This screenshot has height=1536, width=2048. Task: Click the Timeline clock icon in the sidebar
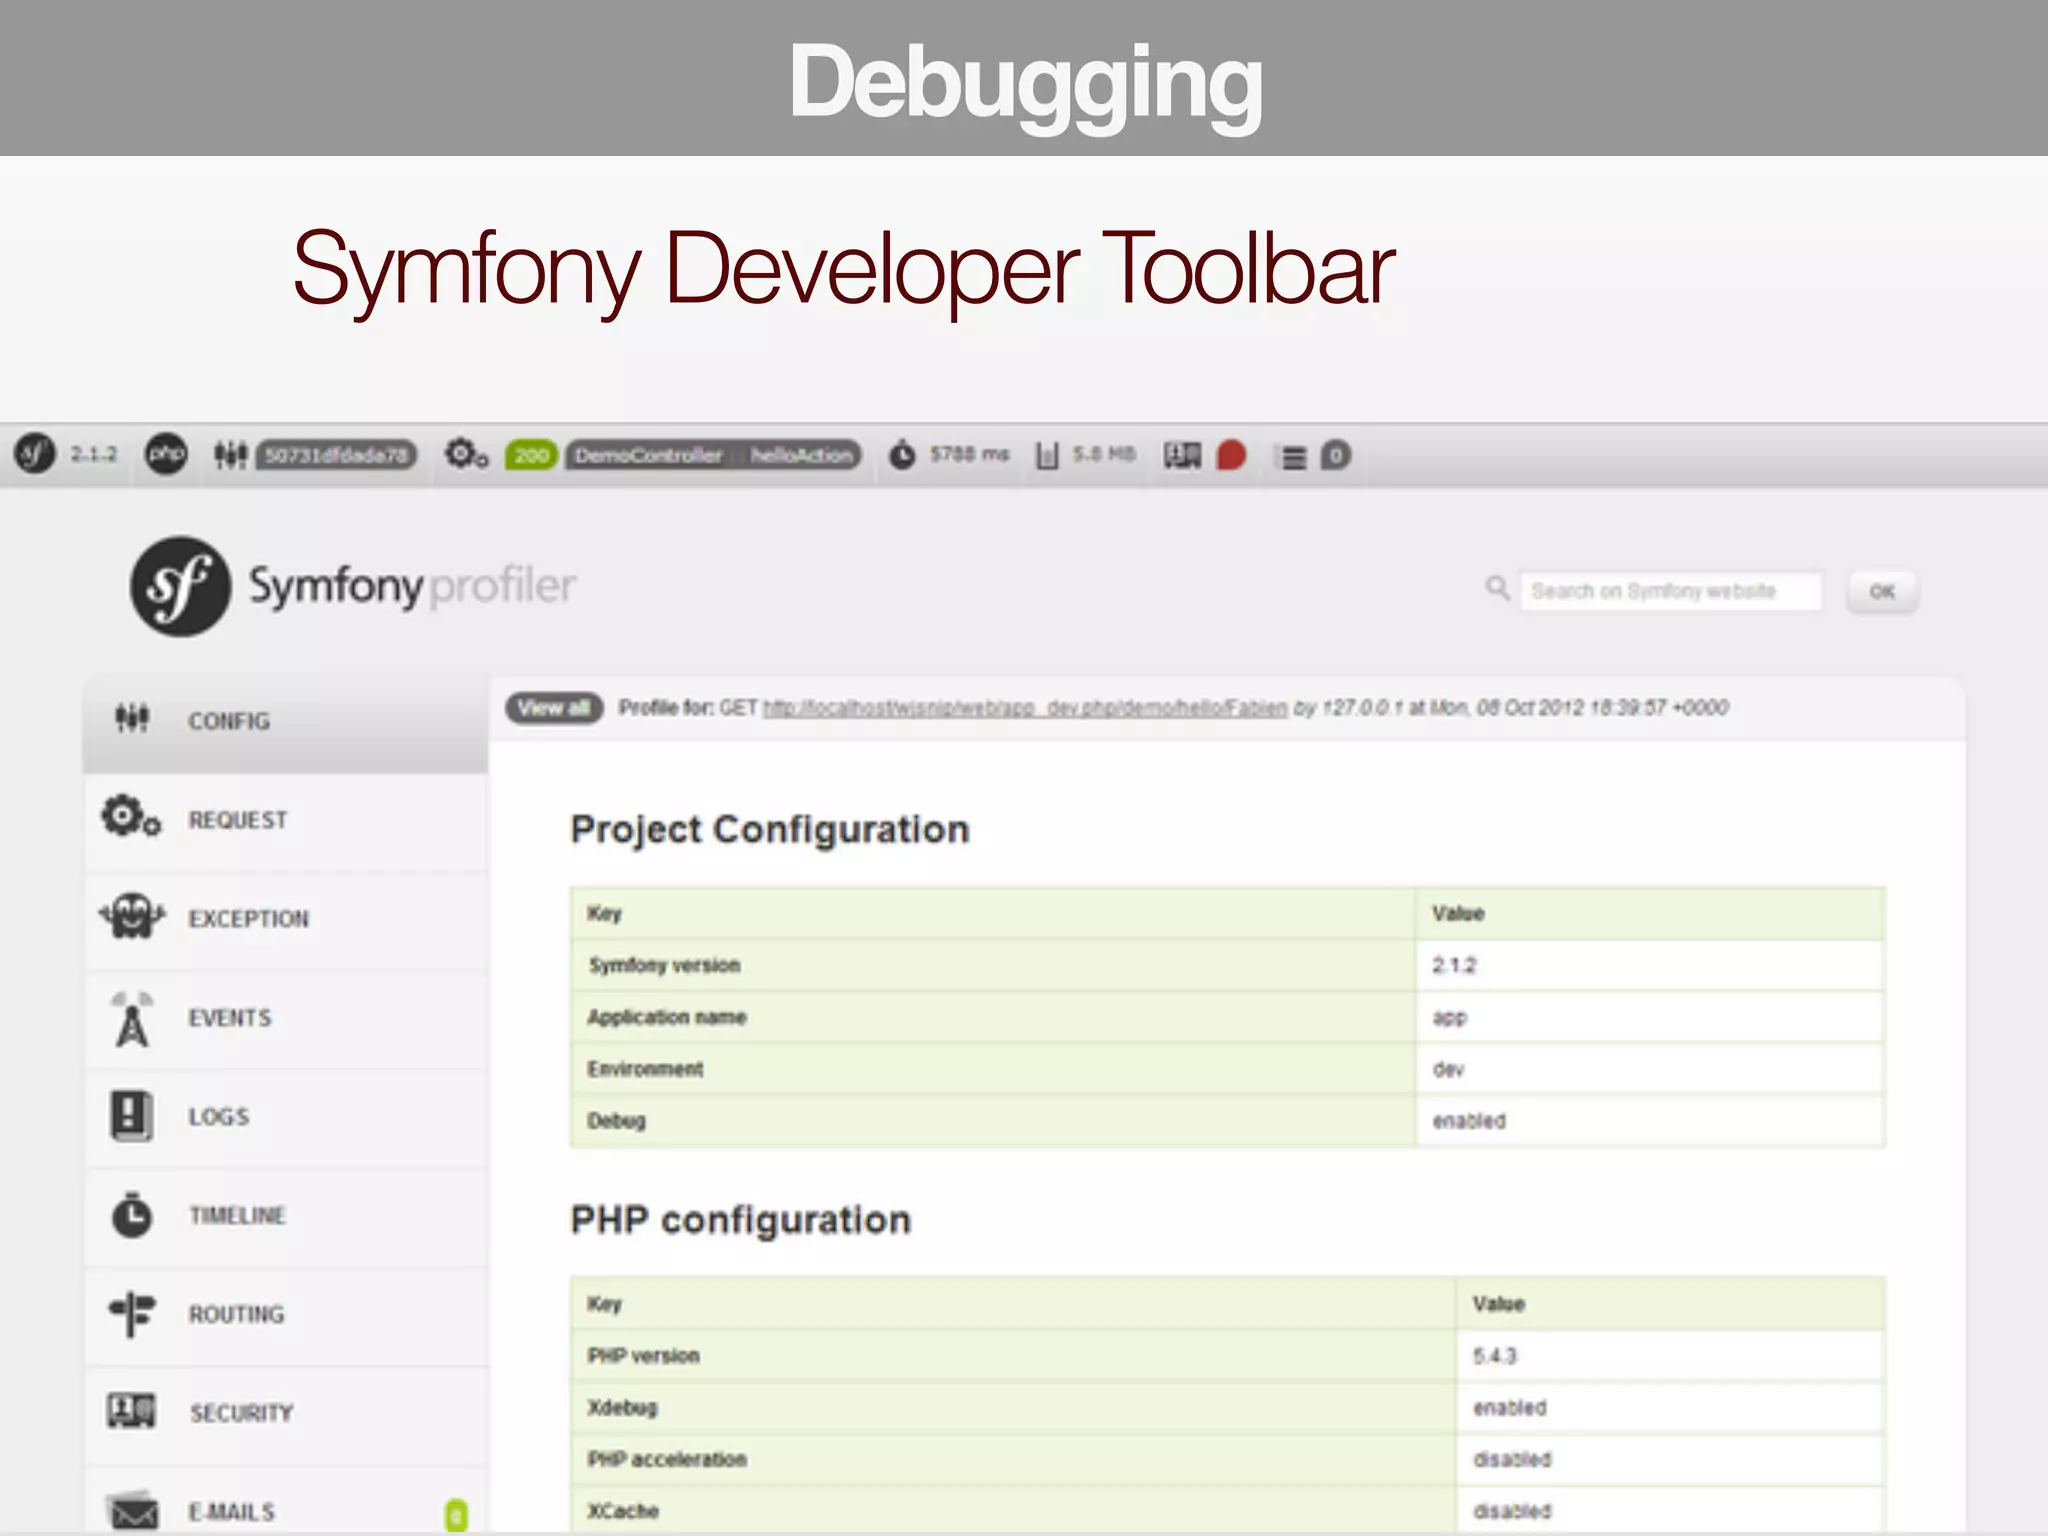131,1215
